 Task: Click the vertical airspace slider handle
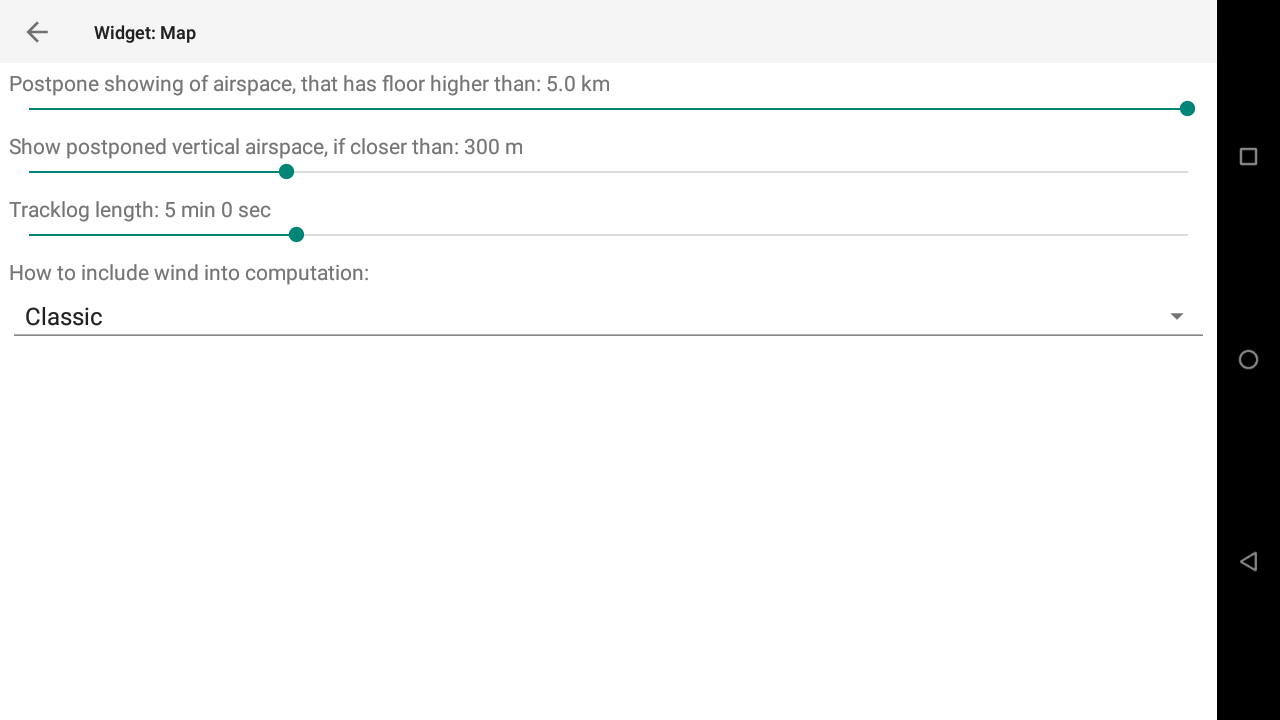(286, 172)
